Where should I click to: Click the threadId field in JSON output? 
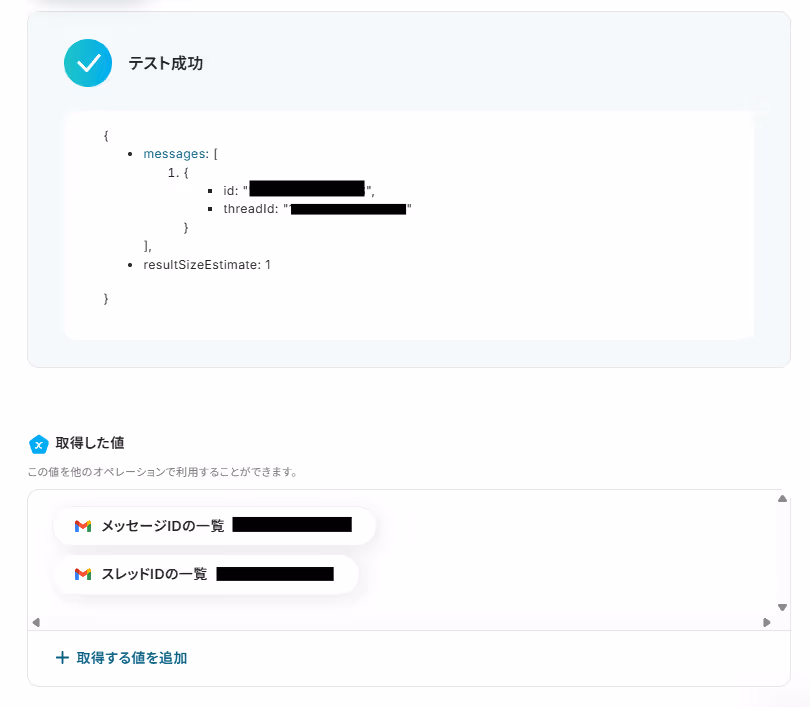coord(317,209)
